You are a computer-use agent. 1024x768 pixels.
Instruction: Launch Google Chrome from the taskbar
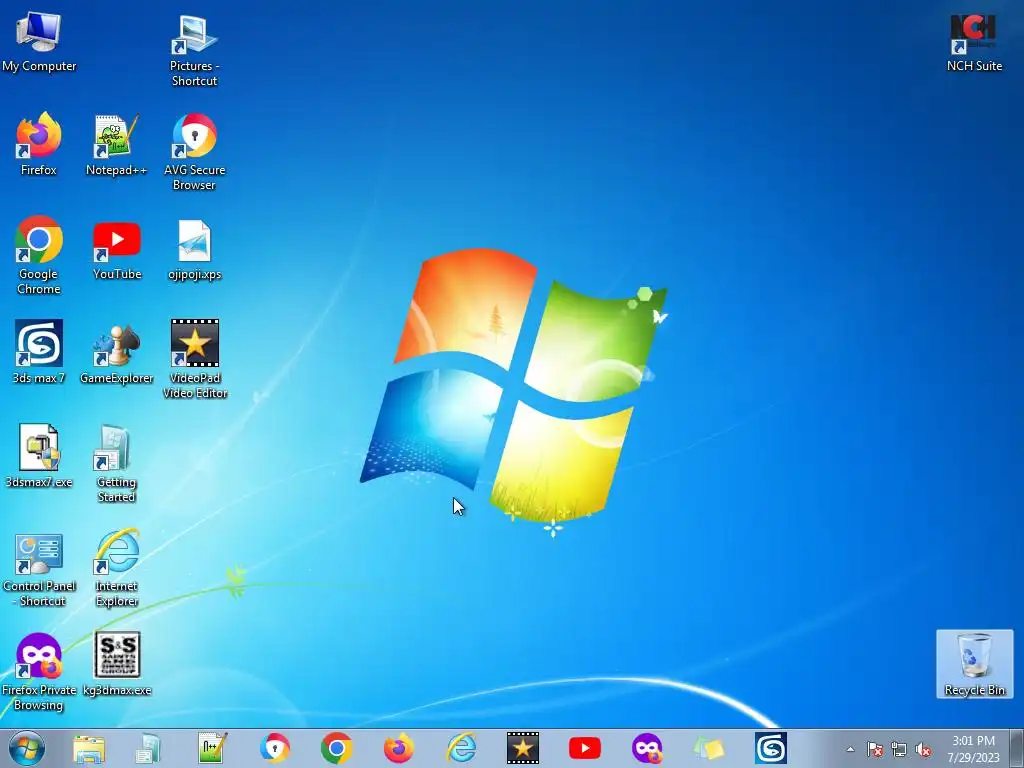point(336,748)
